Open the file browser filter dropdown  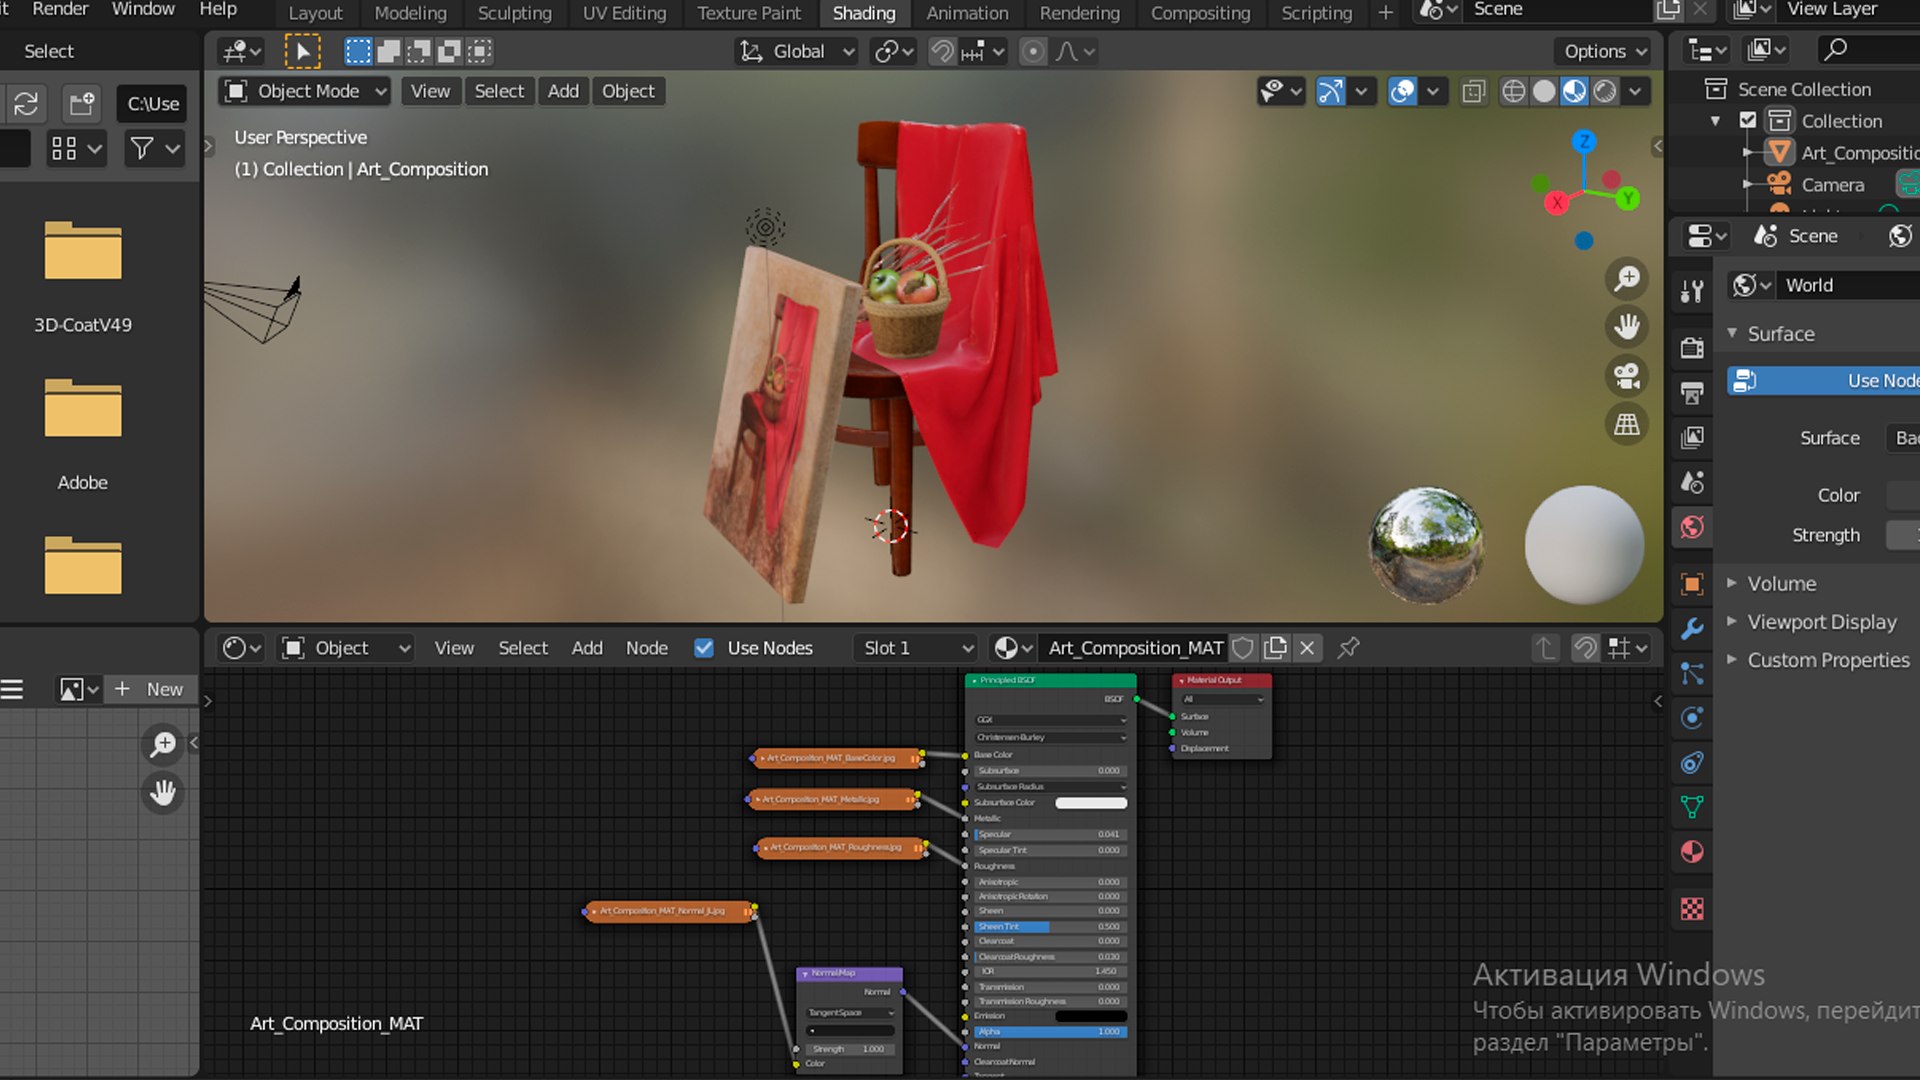click(x=154, y=149)
